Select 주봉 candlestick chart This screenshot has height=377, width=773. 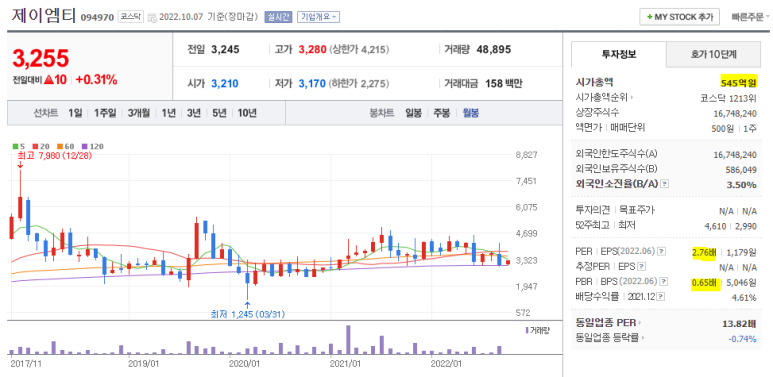pyautogui.click(x=441, y=113)
